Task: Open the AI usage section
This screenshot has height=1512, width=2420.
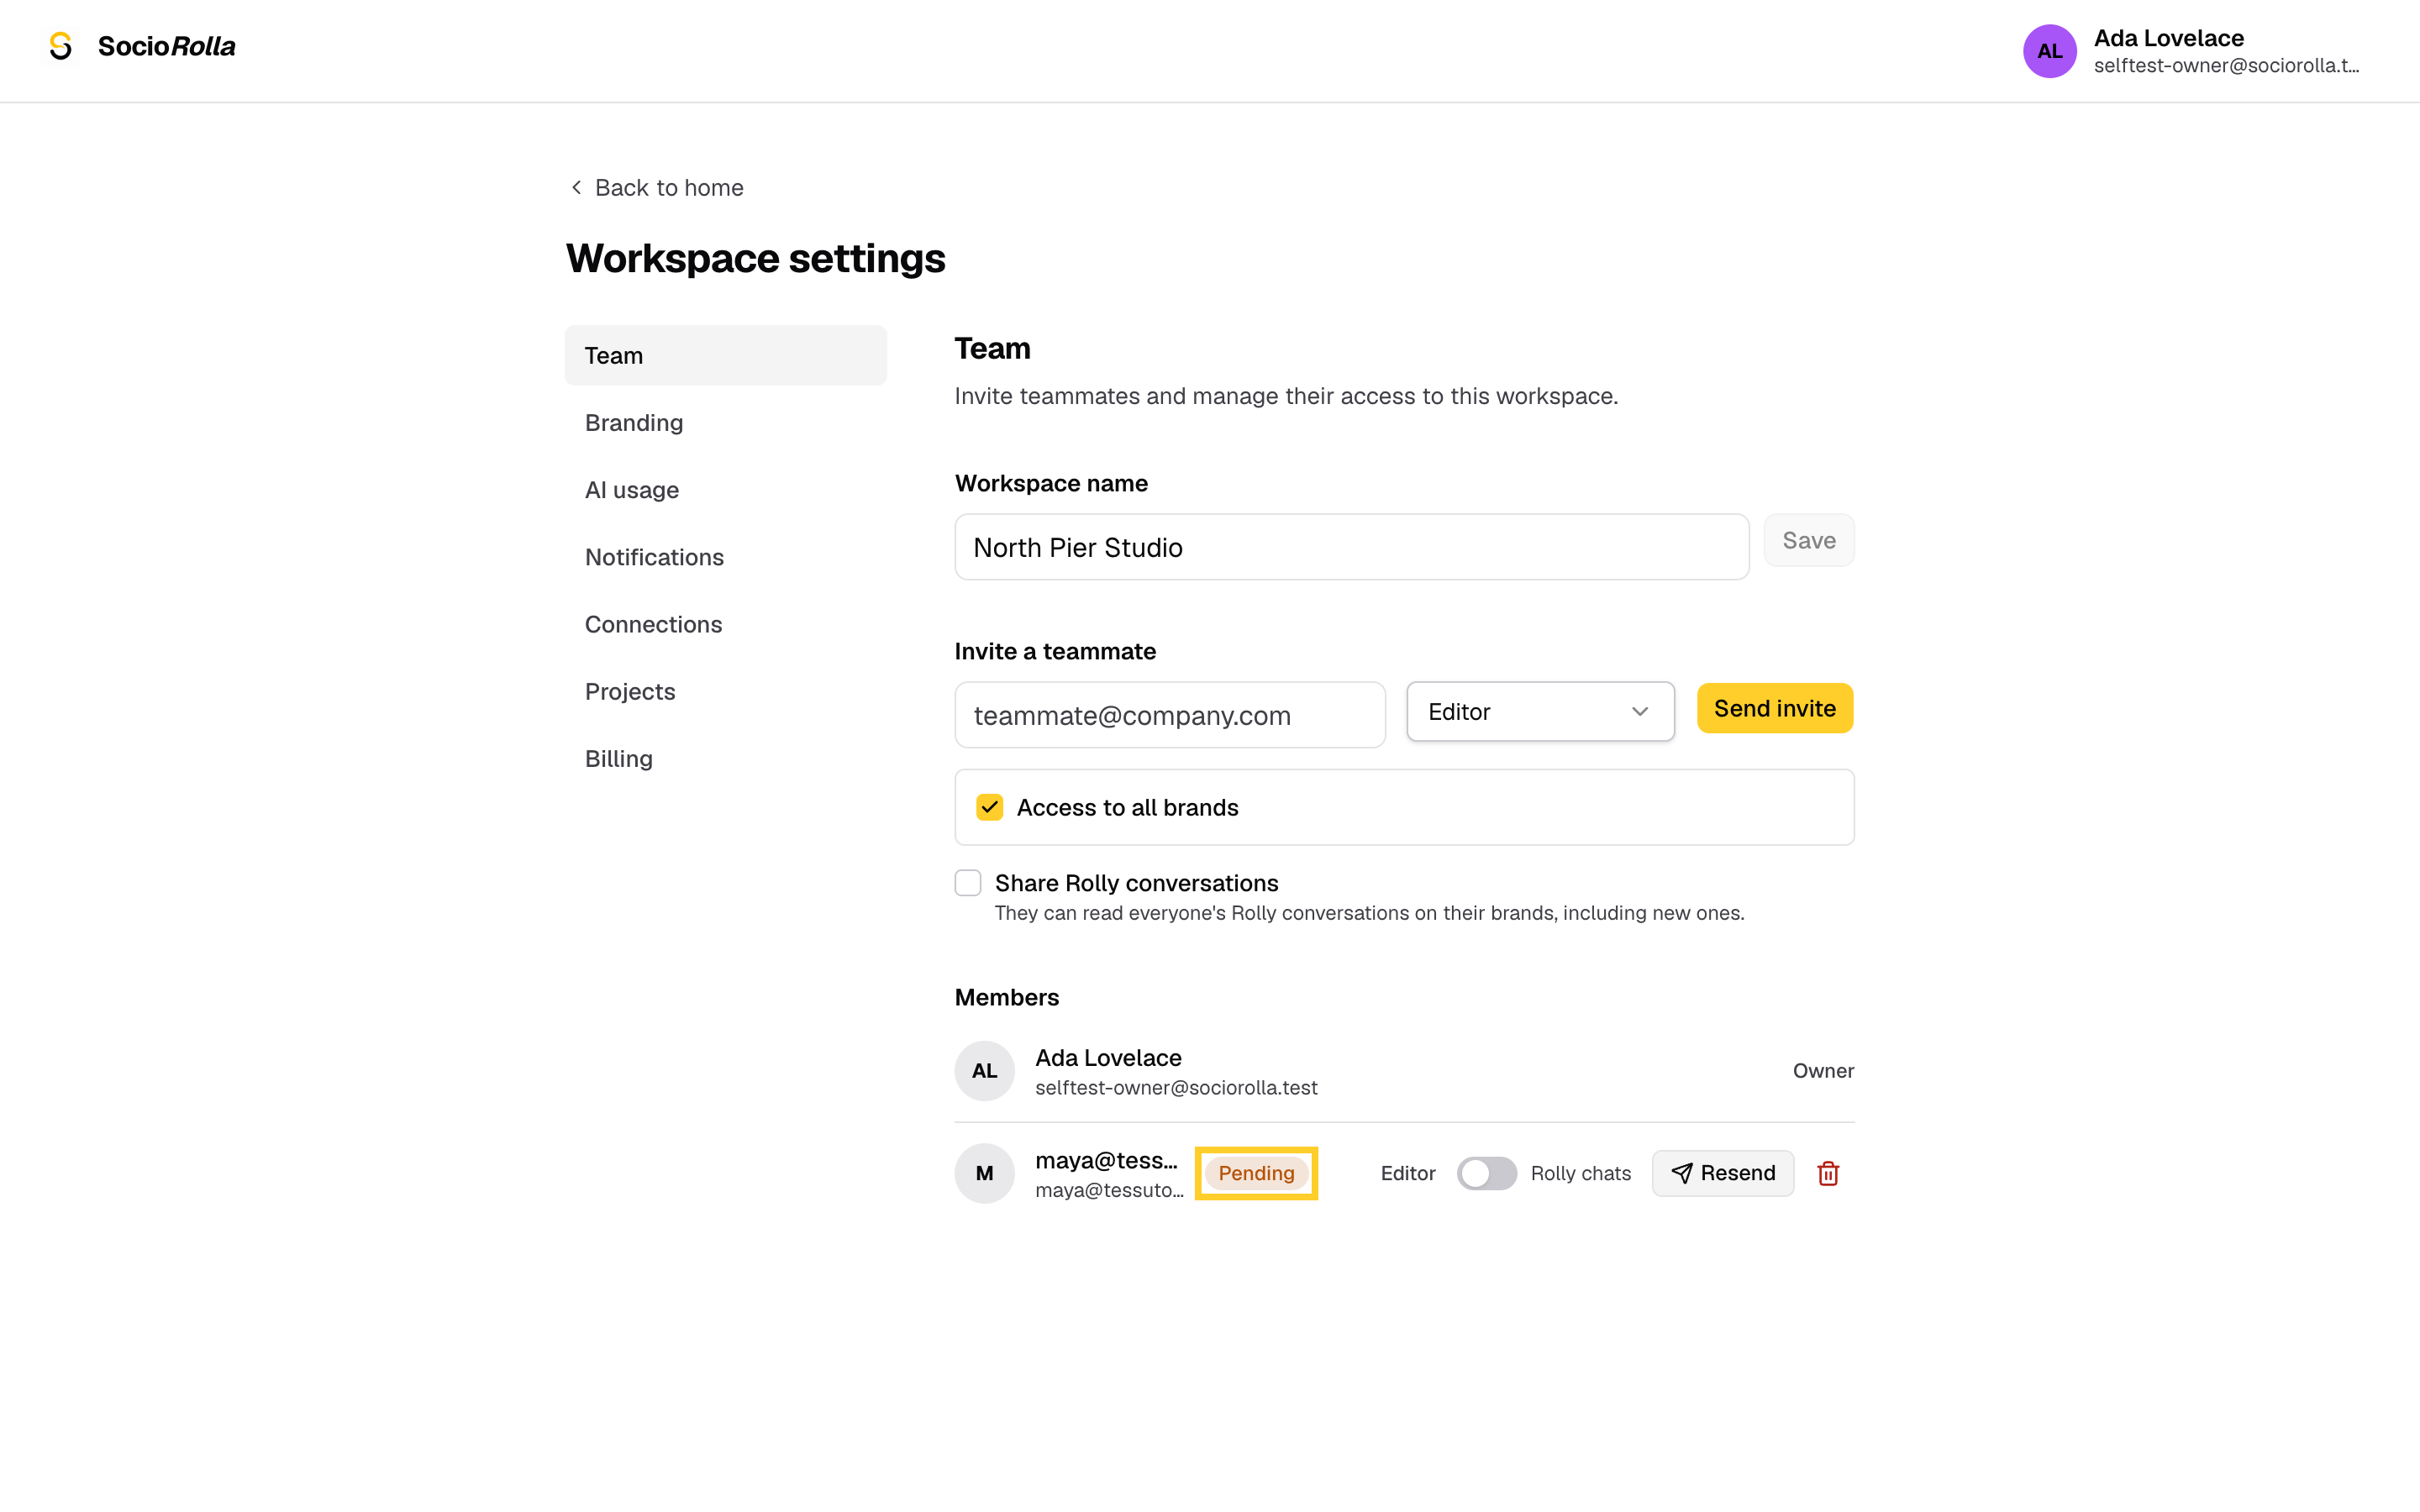Action: pos(725,490)
